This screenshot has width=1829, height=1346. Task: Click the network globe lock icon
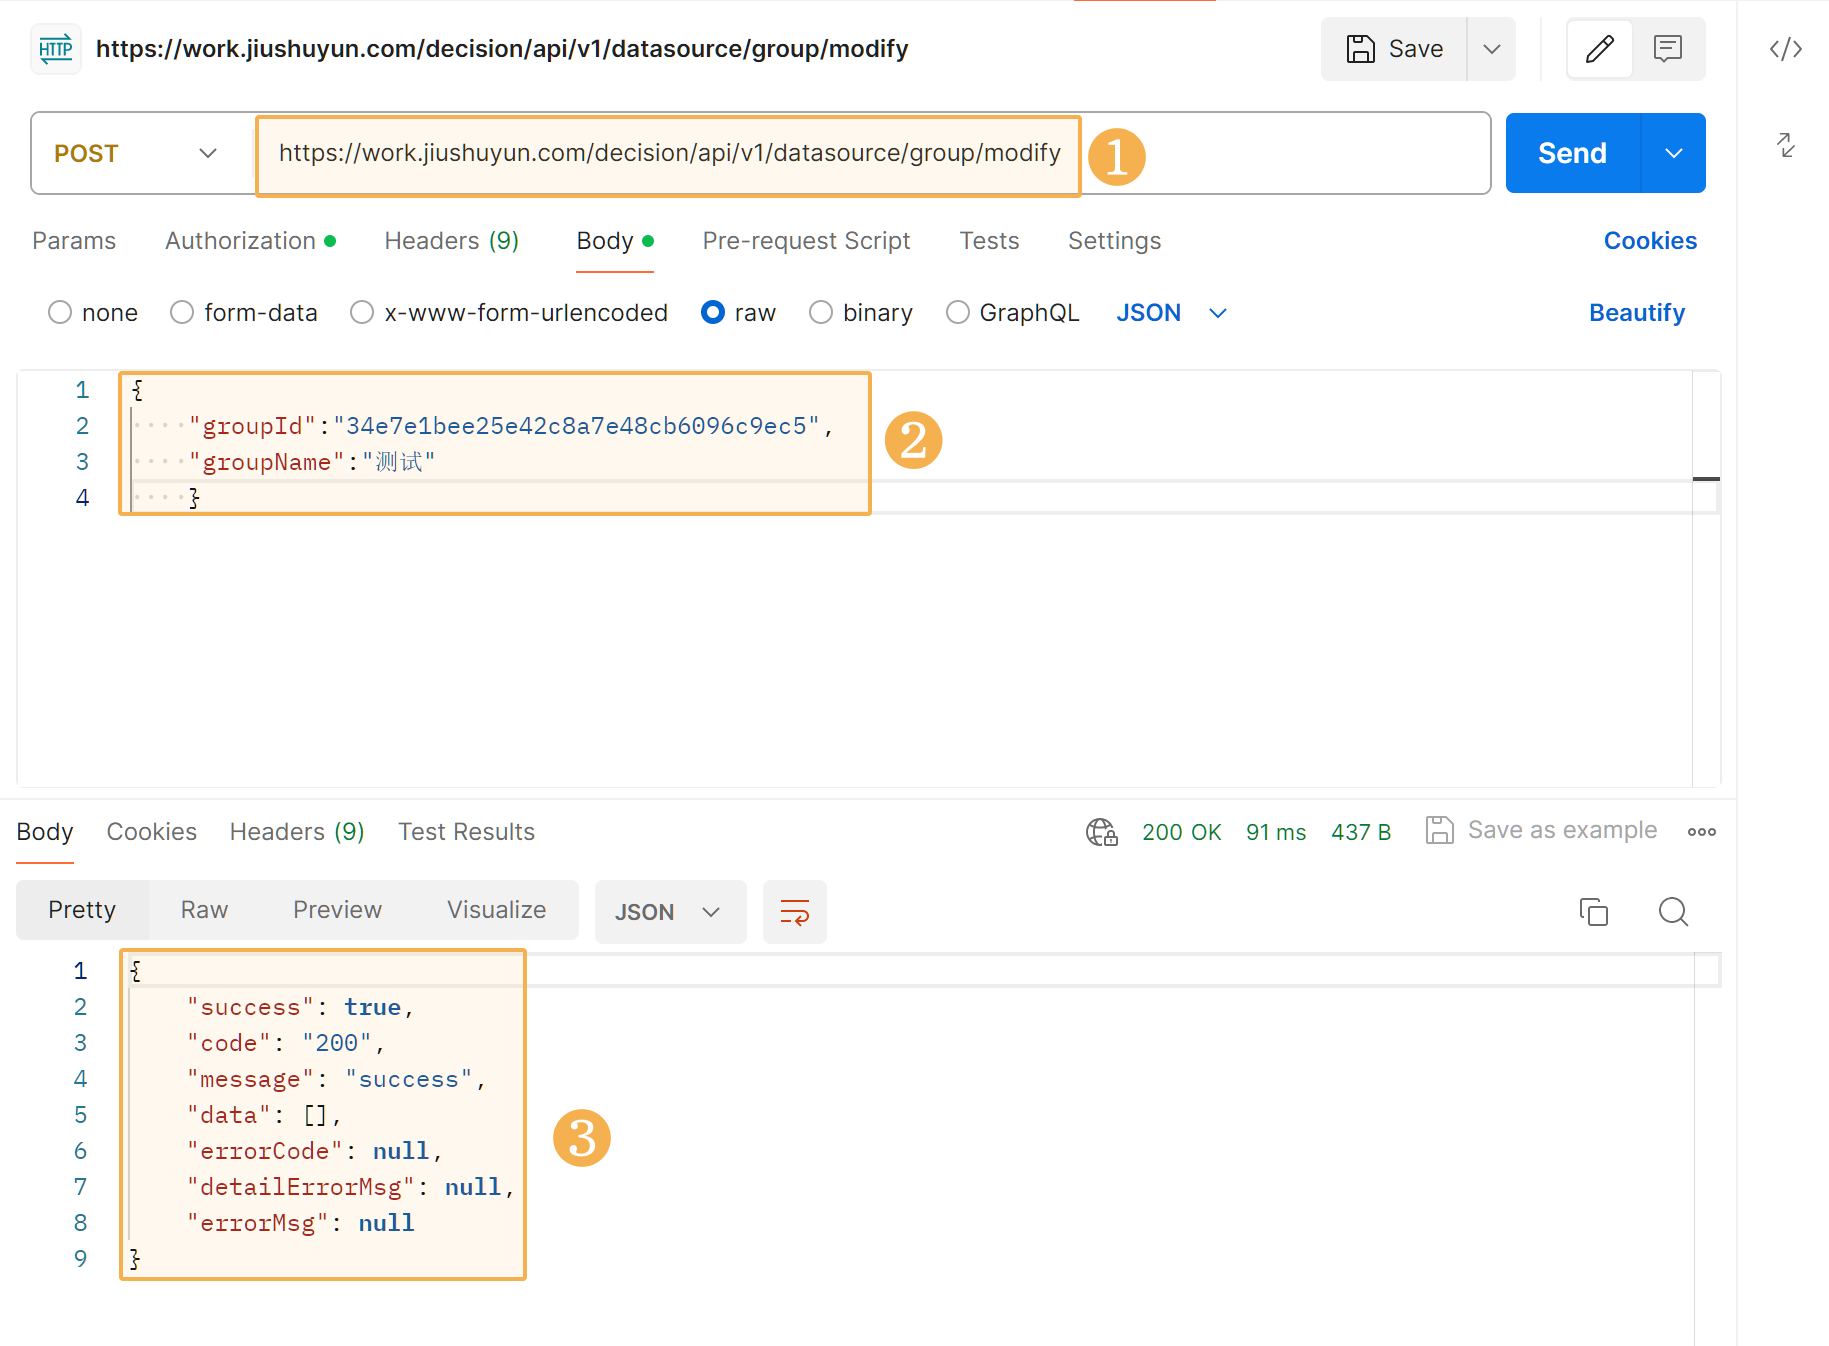[x=1101, y=832]
